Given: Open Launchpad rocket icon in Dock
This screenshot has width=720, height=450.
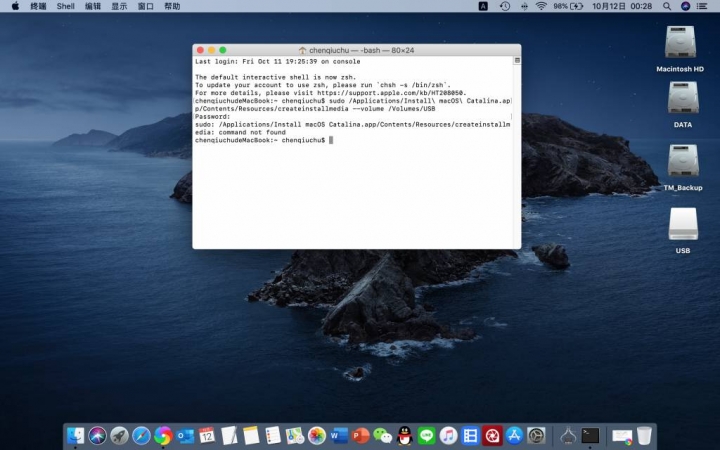Looking at the screenshot, I should [119, 435].
